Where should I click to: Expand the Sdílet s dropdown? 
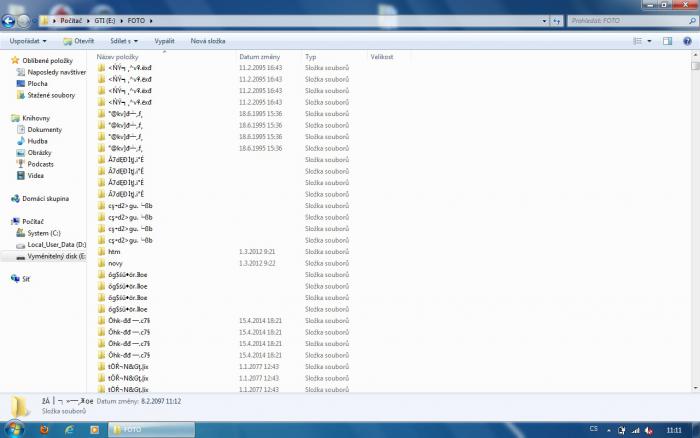pyautogui.click(x=125, y=41)
